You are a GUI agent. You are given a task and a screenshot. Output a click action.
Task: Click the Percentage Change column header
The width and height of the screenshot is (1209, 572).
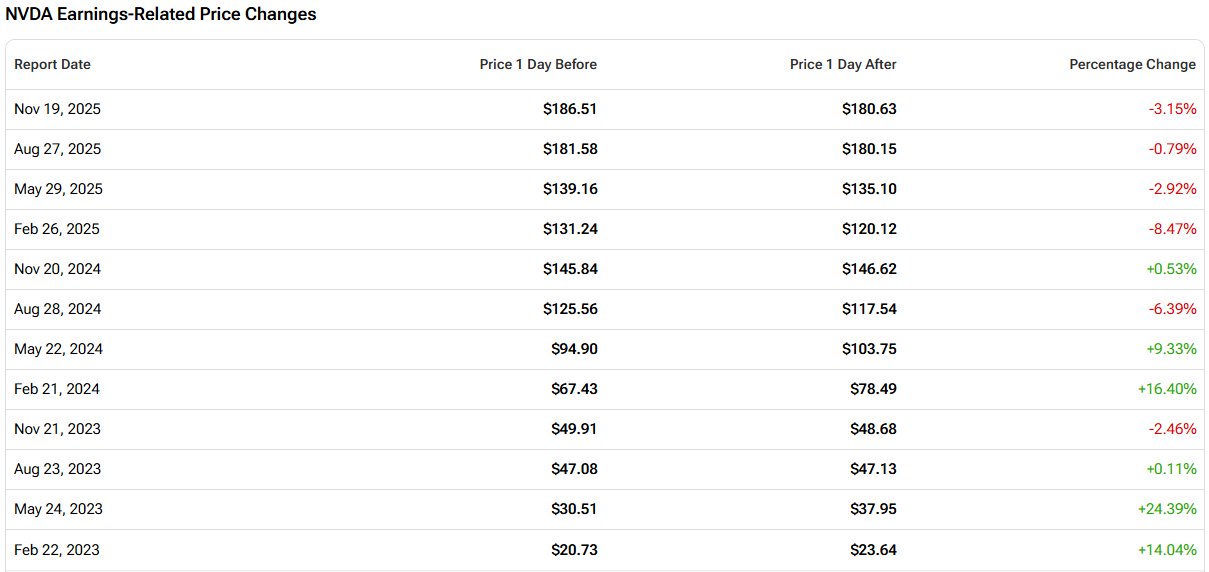tap(1132, 64)
